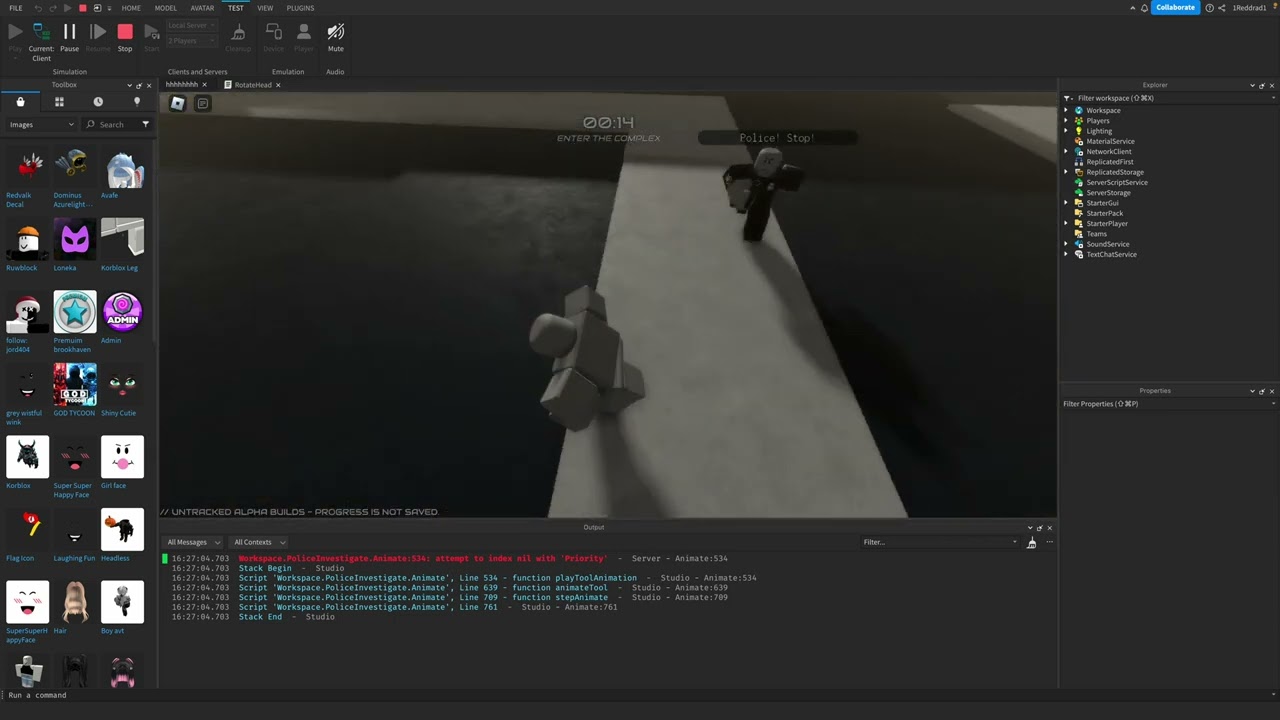
Task: Select MaterialService in Explorer
Action: click(1110, 141)
